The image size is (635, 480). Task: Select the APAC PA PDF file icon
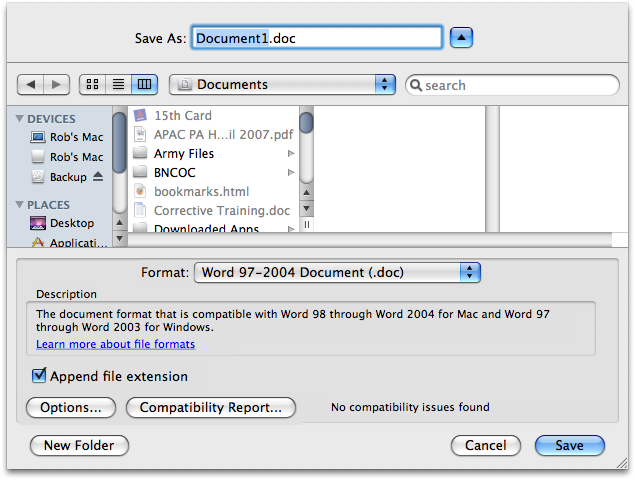pos(140,134)
